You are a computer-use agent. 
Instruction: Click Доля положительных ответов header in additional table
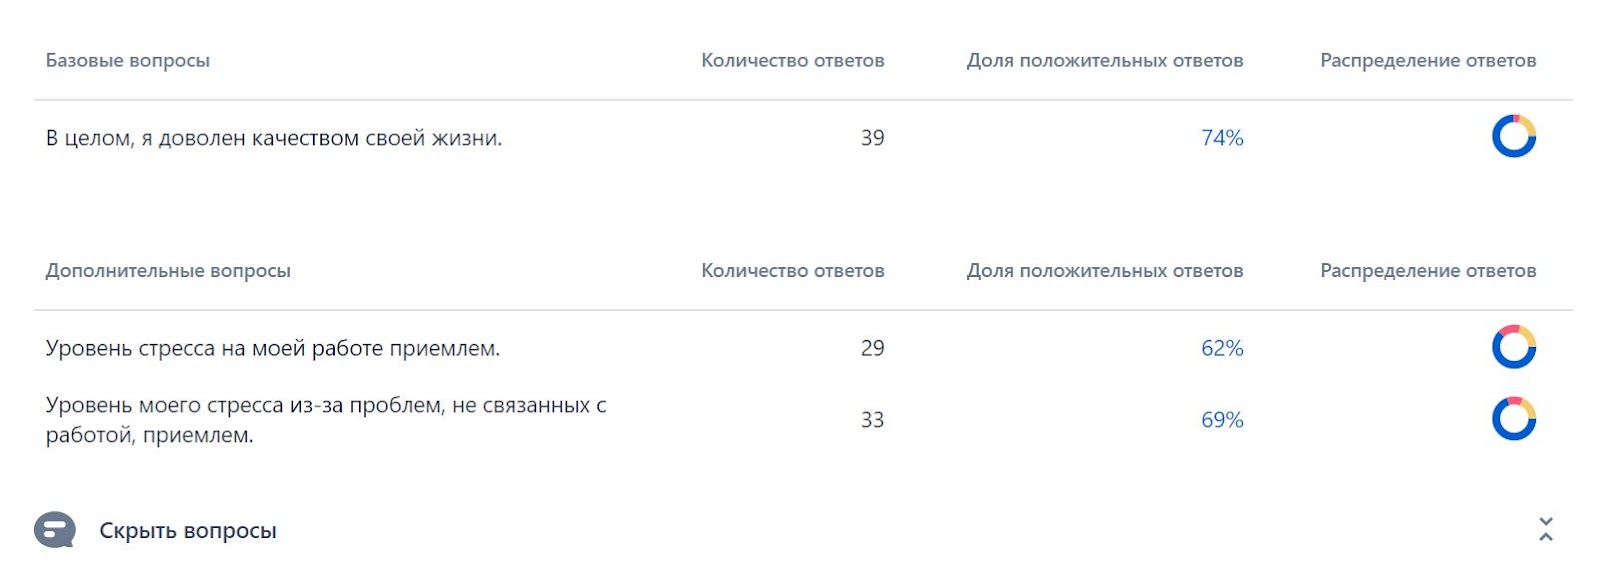(x=1105, y=271)
